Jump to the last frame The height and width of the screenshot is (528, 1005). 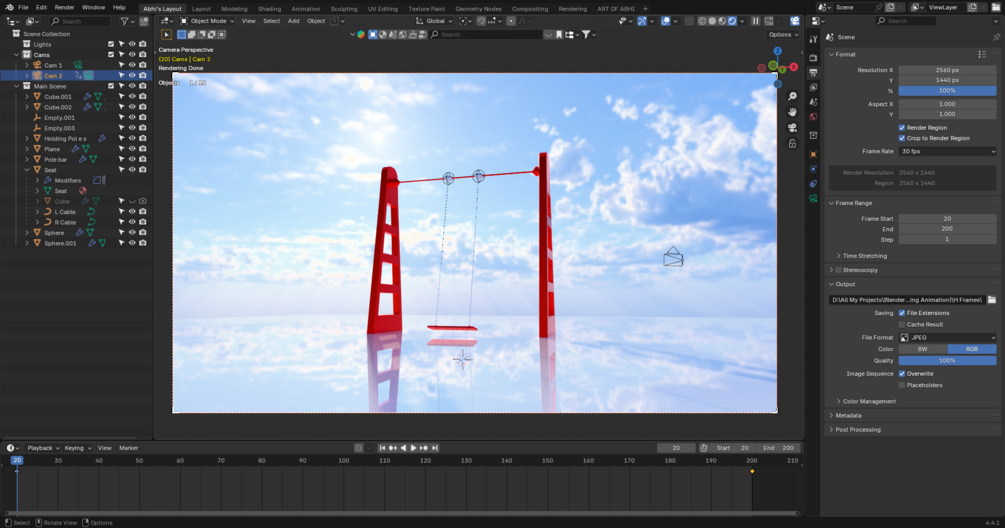435,448
